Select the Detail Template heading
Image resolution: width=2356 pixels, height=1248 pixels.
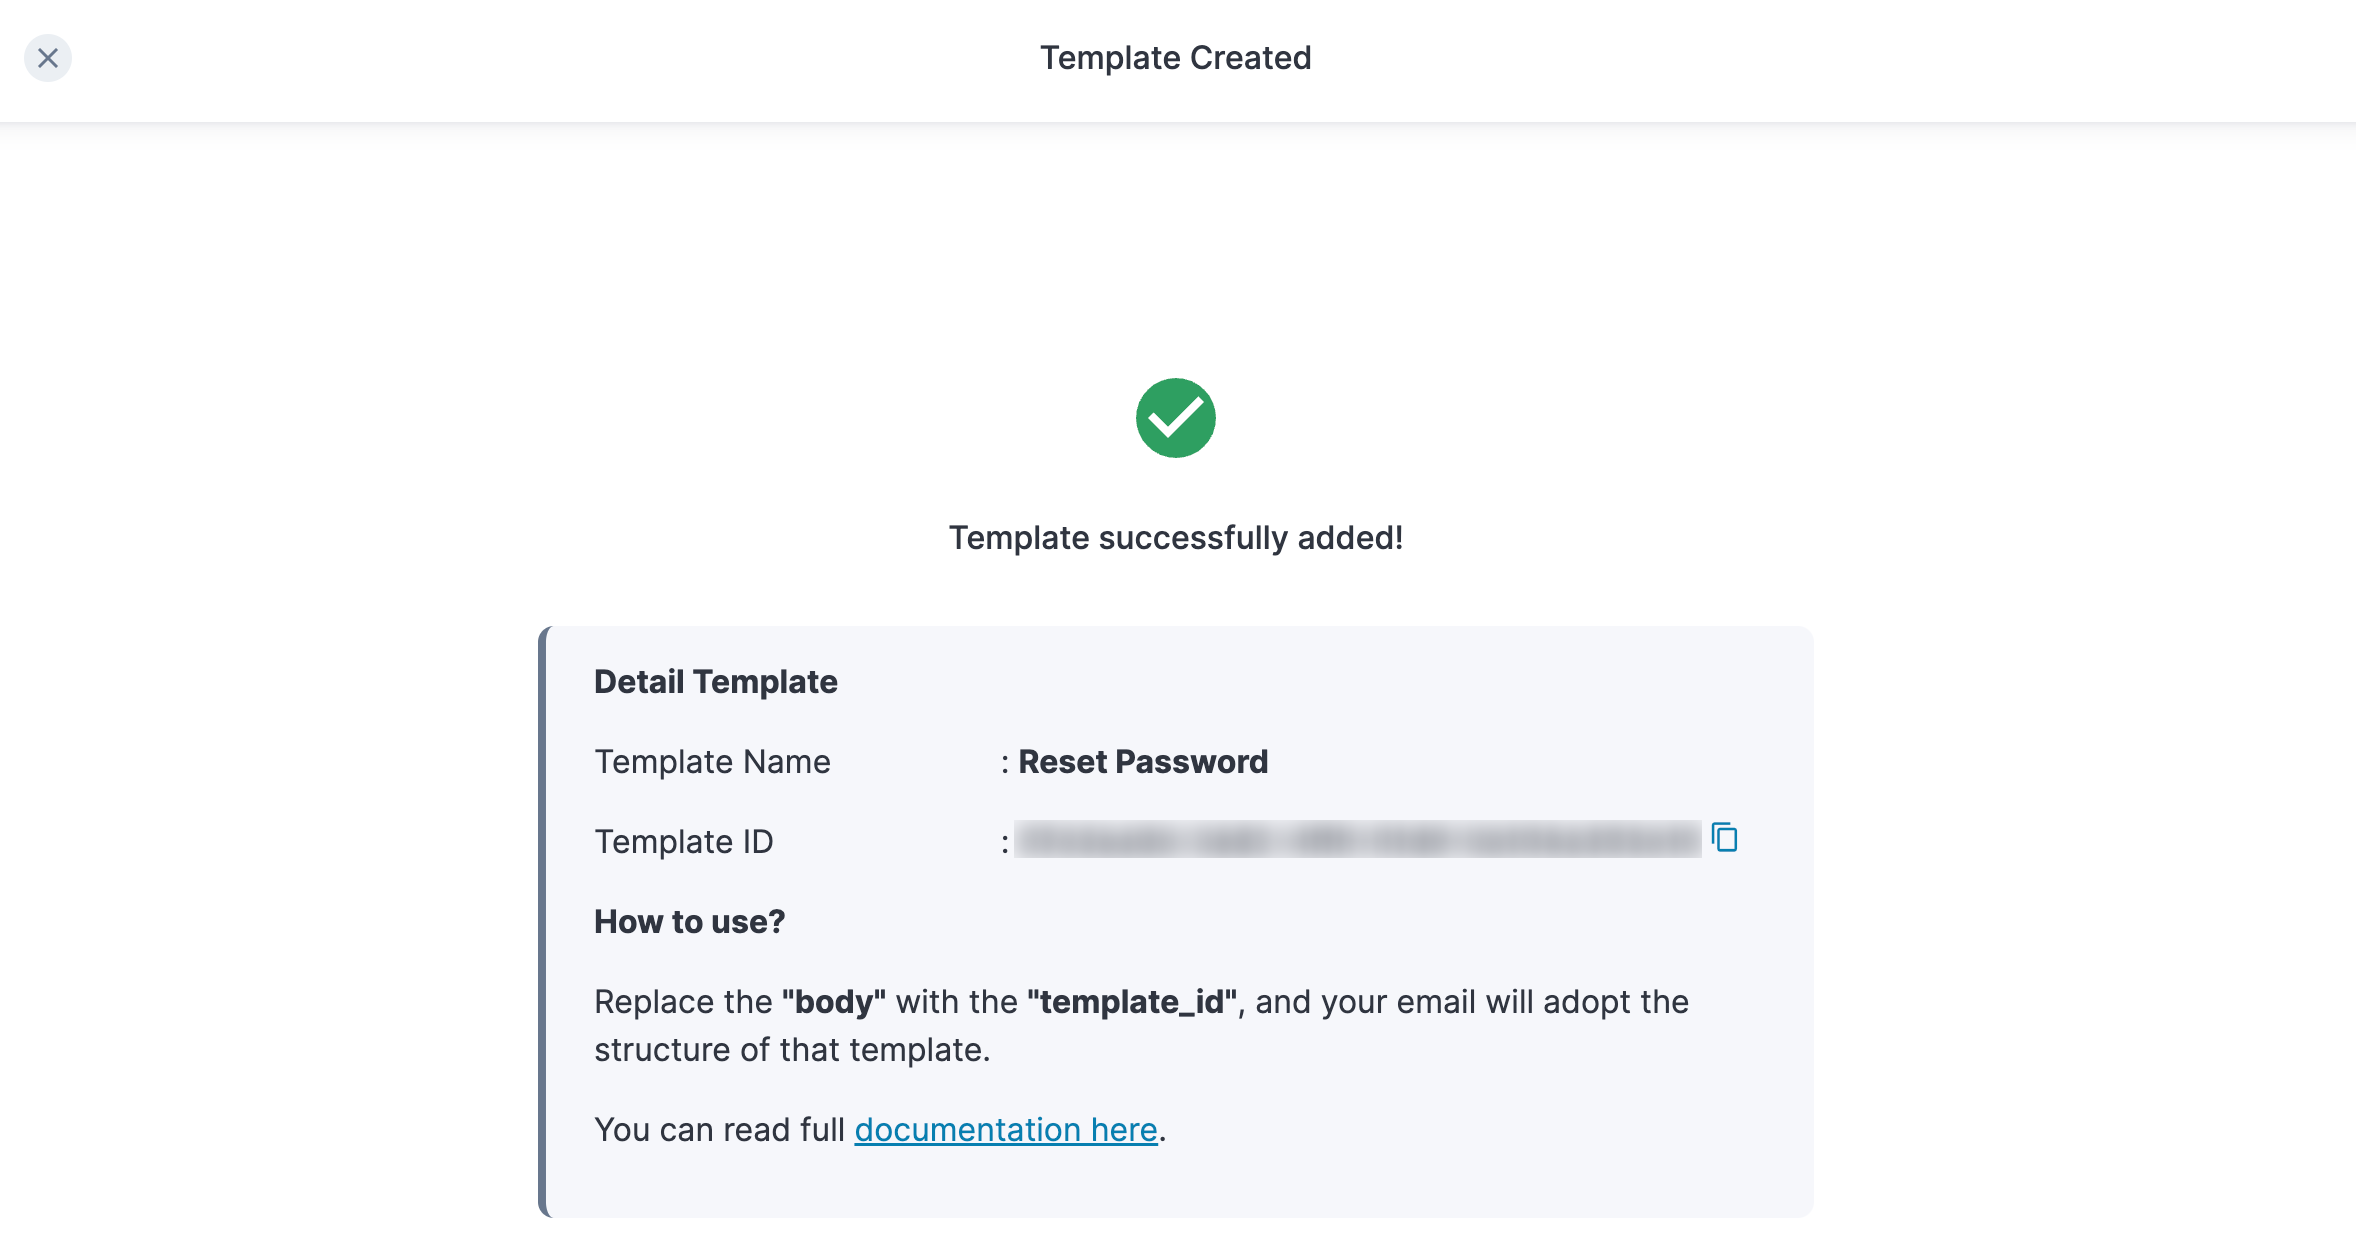(x=716, y=682)
